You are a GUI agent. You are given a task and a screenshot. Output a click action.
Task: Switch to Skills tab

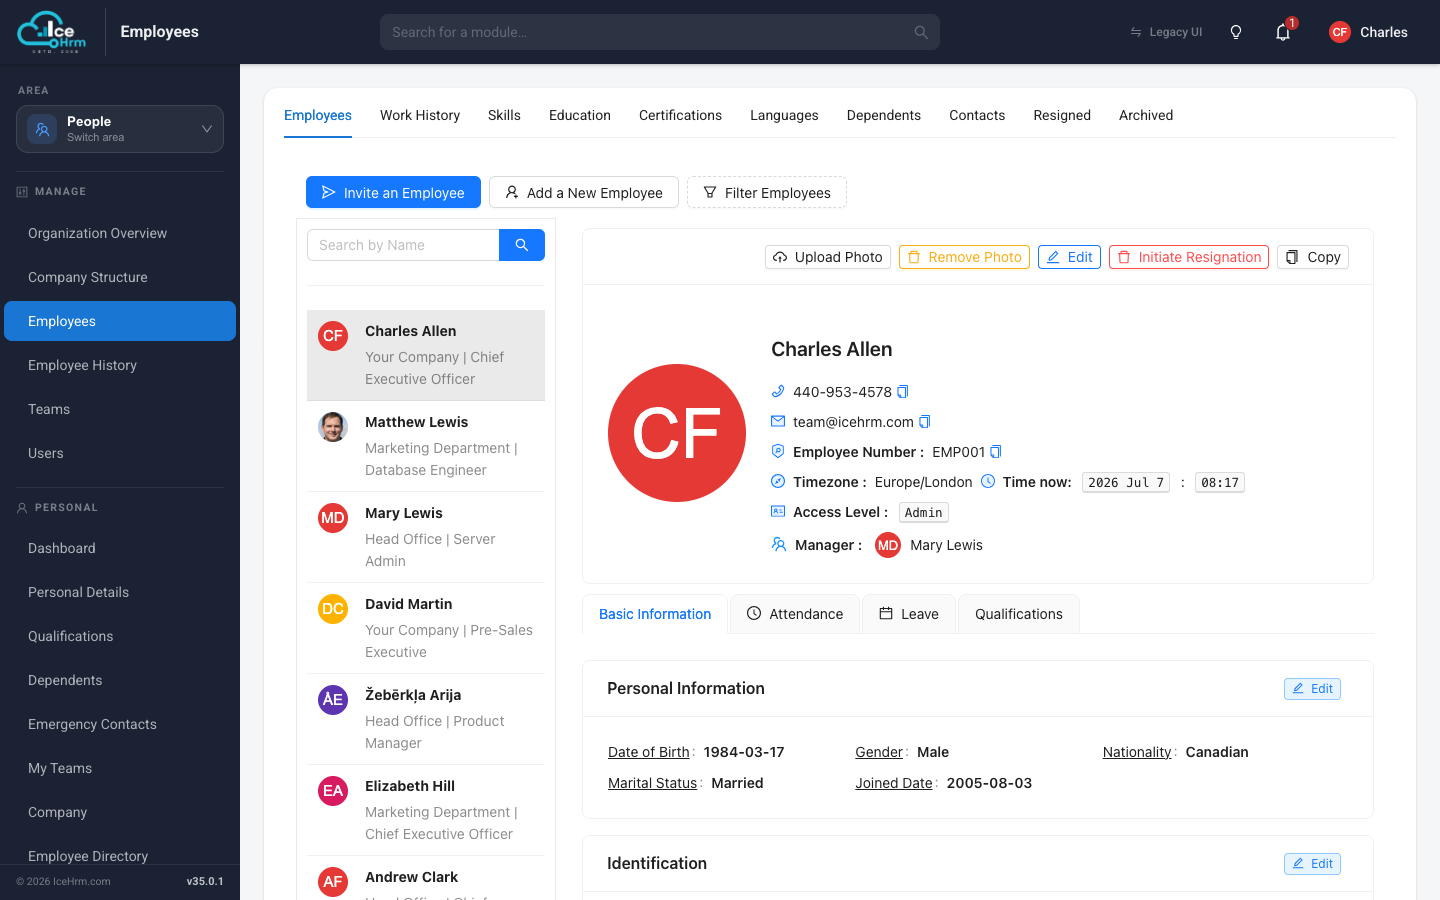click(x=504, y=115)
